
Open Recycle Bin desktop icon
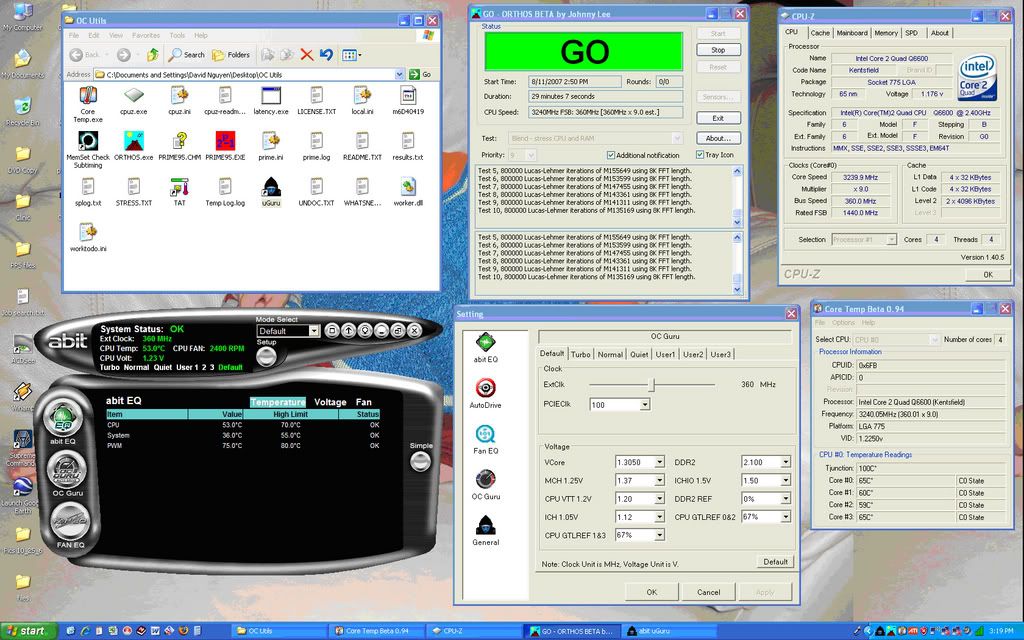tap(23, 111)
